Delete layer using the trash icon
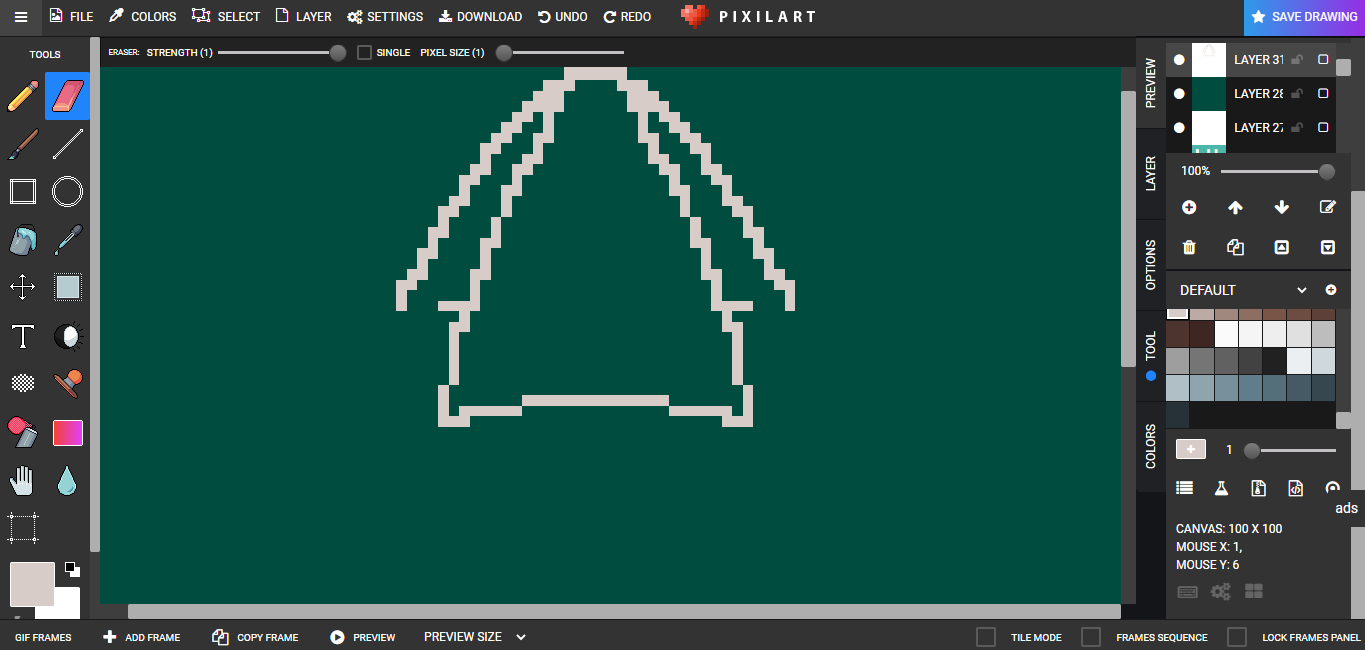Viewport: 1365px width, 650px height. point(1189,247)
